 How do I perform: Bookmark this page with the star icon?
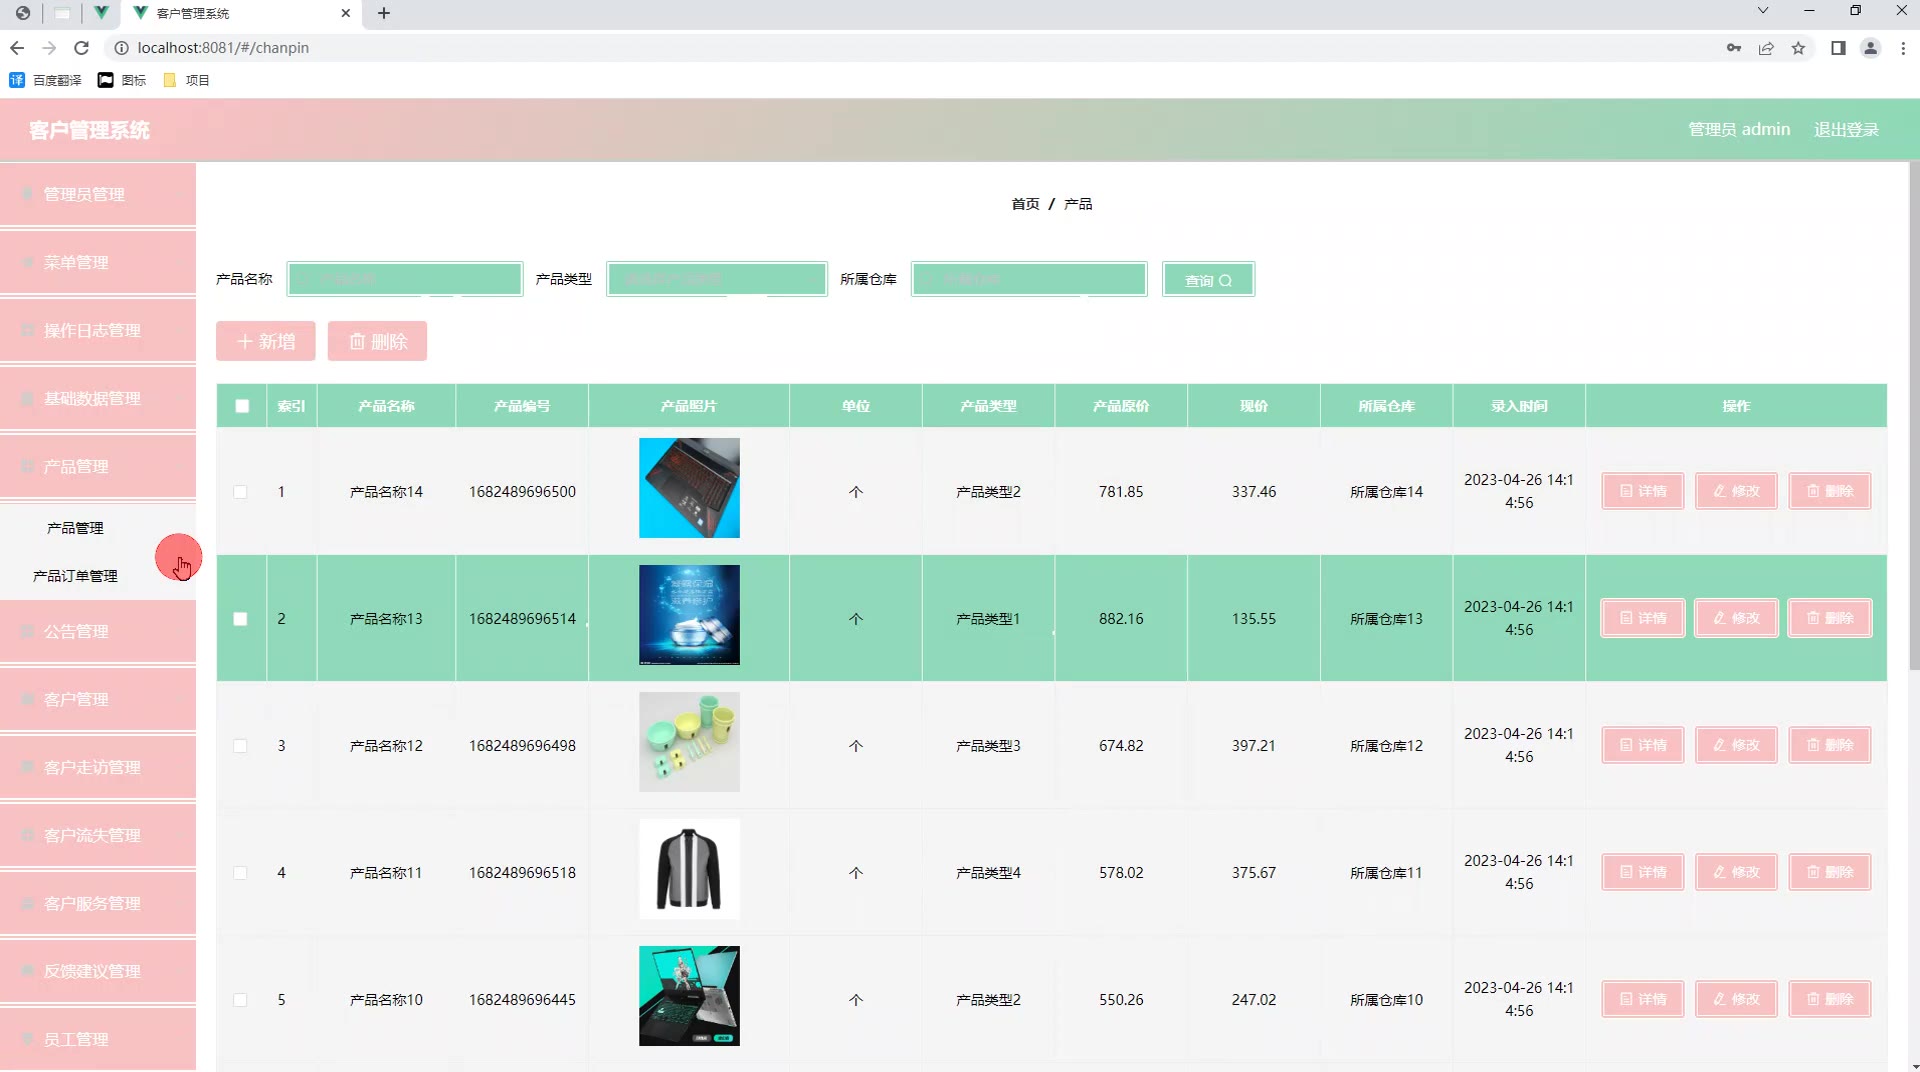click(1798, 48)
